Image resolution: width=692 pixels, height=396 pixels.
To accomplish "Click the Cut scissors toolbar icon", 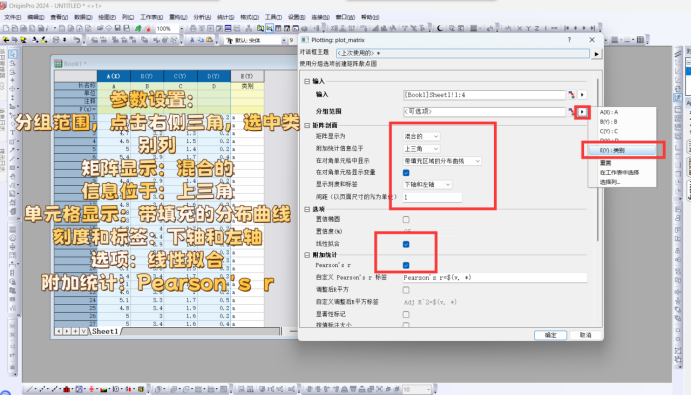I will click(192, 40).
